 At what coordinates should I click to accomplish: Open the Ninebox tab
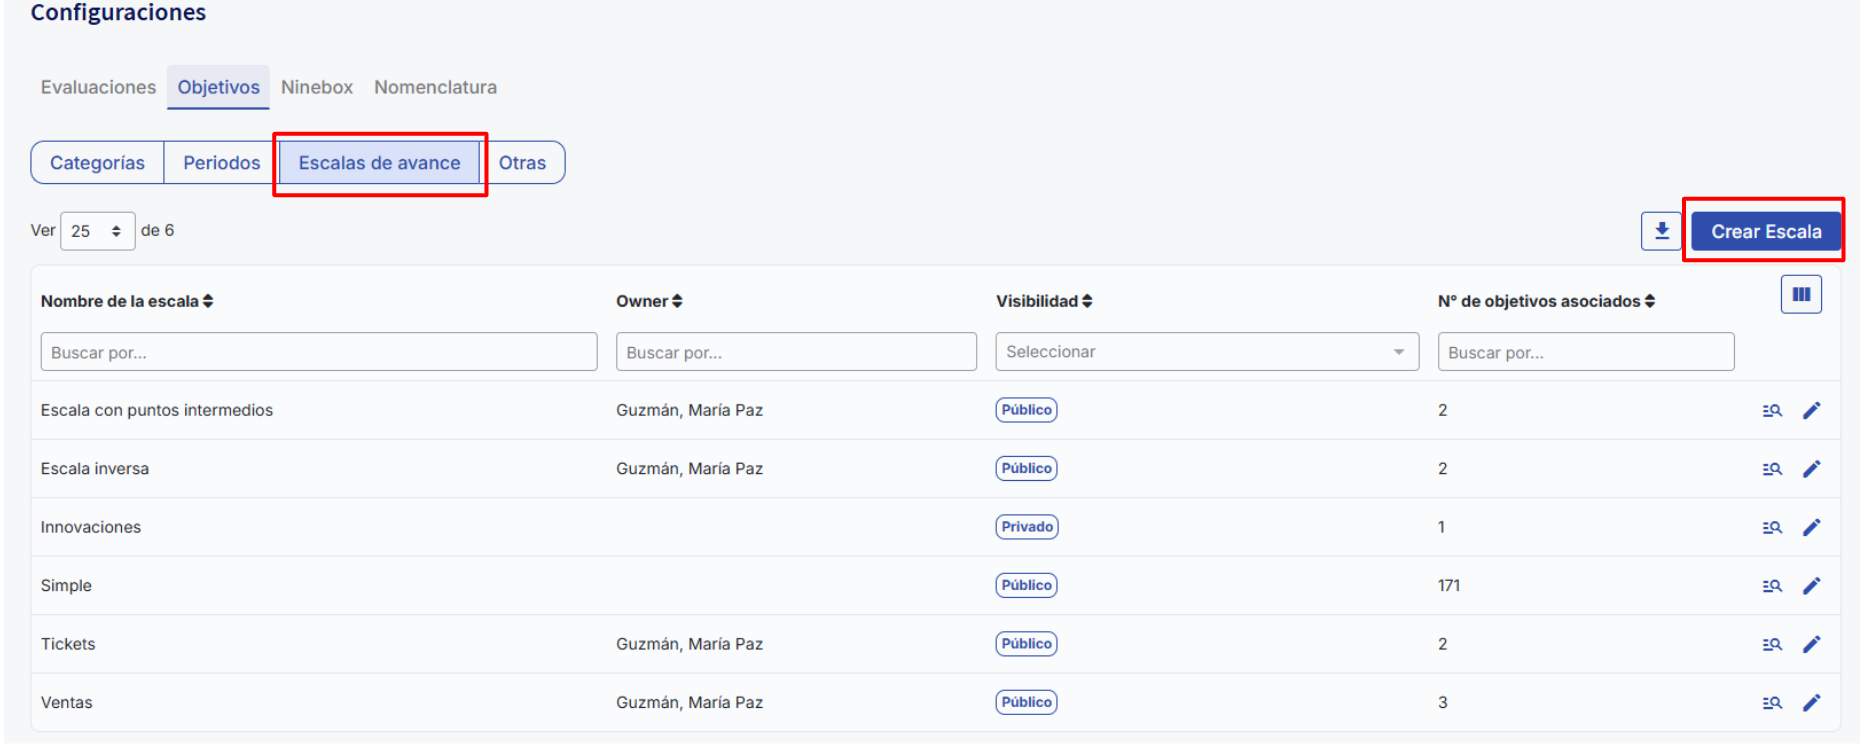coord(316,87)
